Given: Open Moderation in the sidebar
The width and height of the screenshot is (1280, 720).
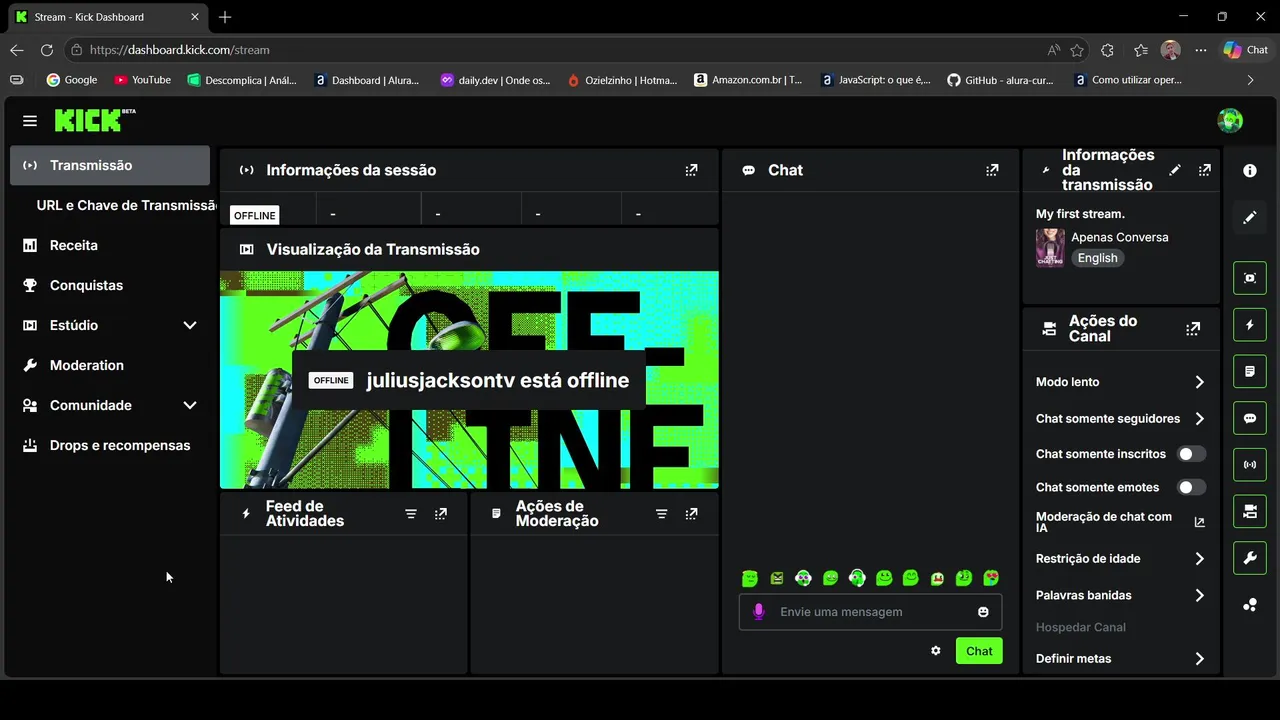Looking at the screenshot, I should (110, 365).
